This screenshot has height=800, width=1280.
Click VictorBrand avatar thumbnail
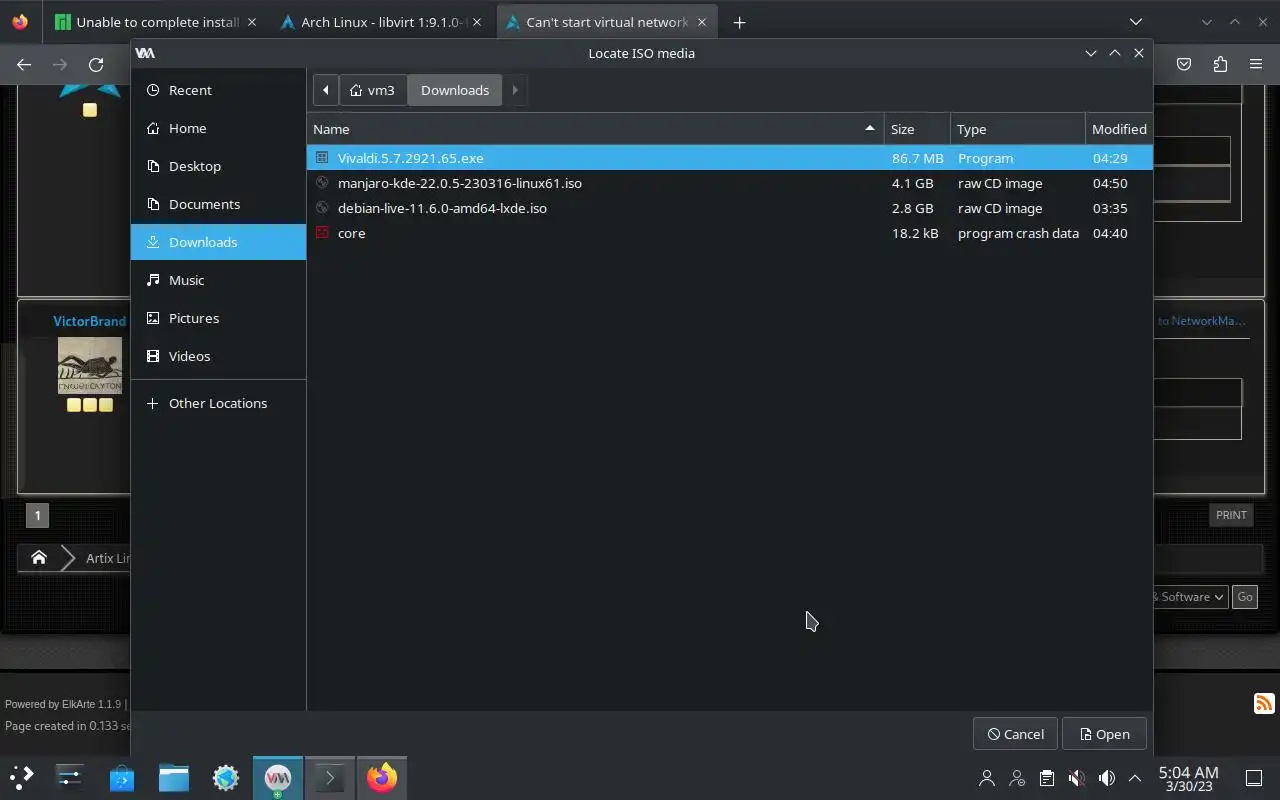point(90,365)
